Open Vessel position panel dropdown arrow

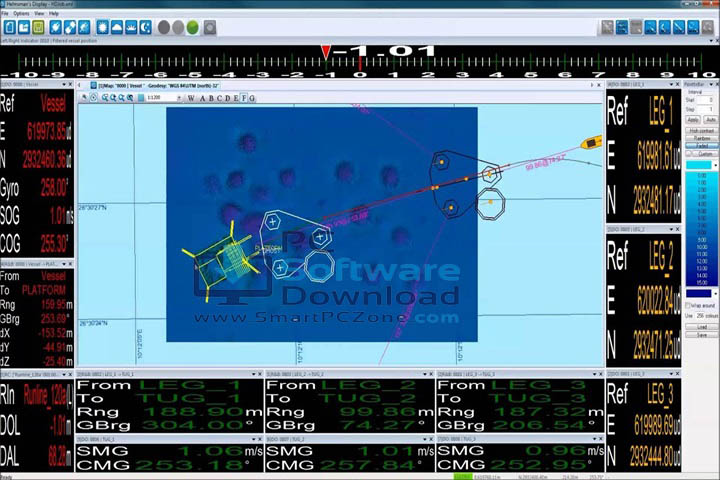click(x=64, y=85)
